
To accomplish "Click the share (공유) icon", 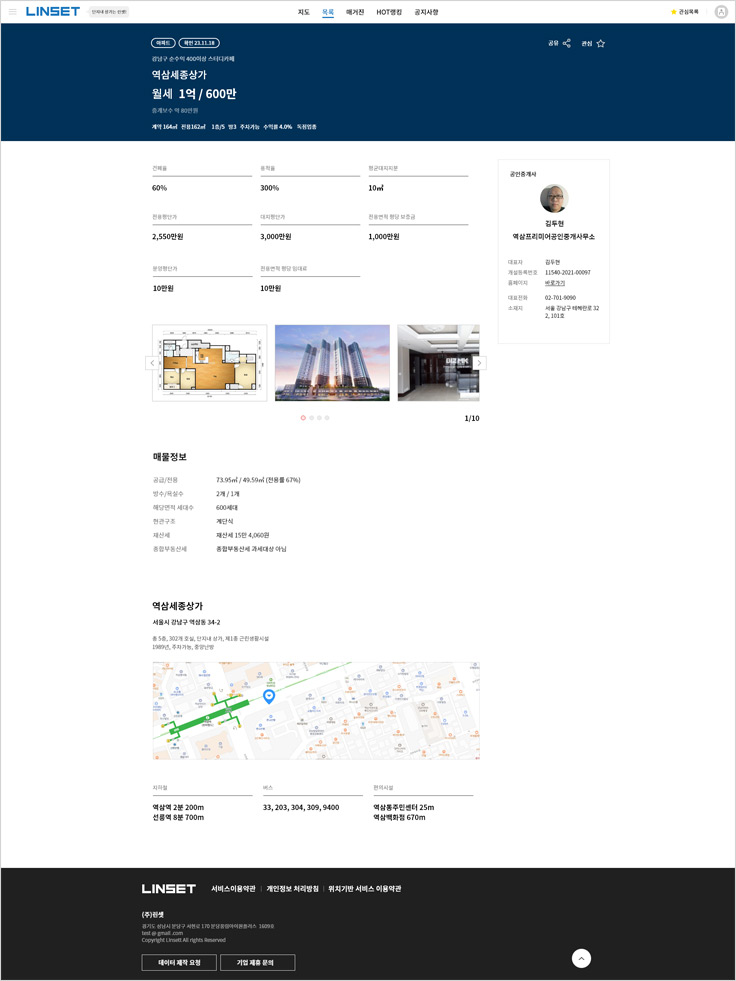I will (566, 43).
